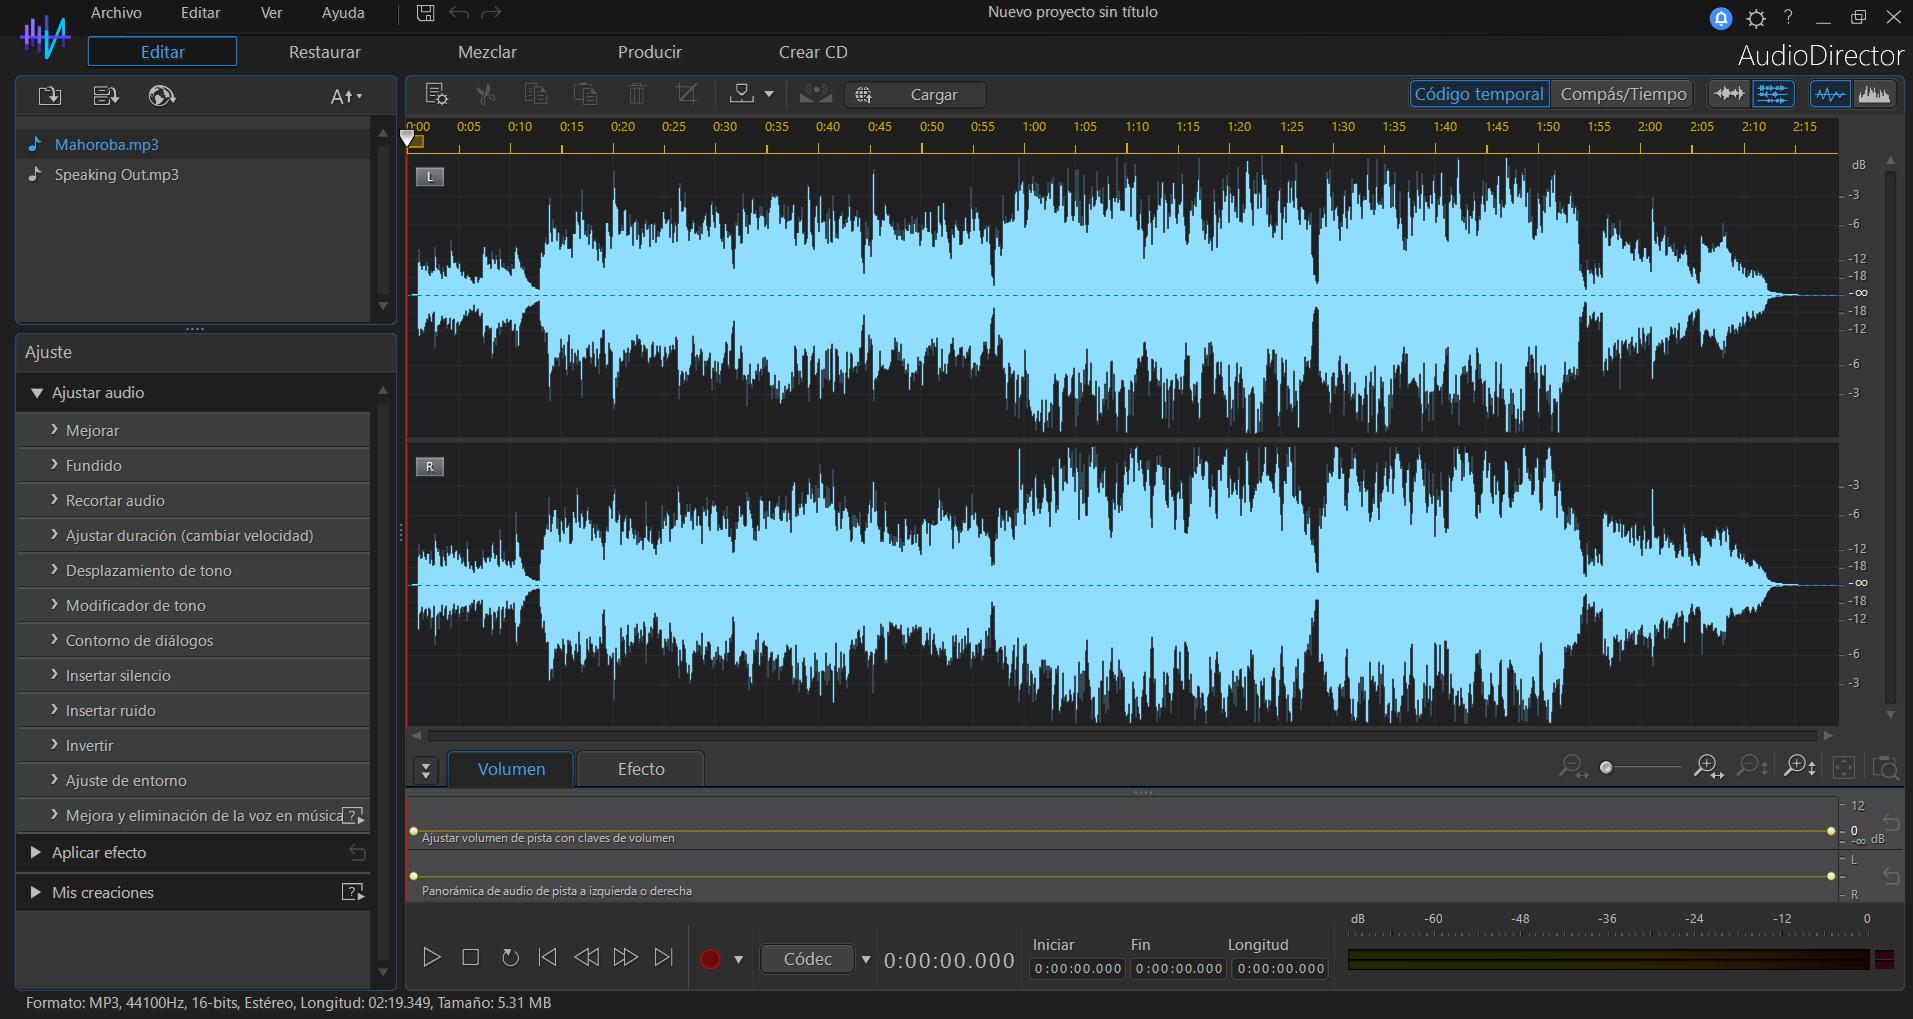Zoom in horizontally on the waveform

pos(1708,767)
